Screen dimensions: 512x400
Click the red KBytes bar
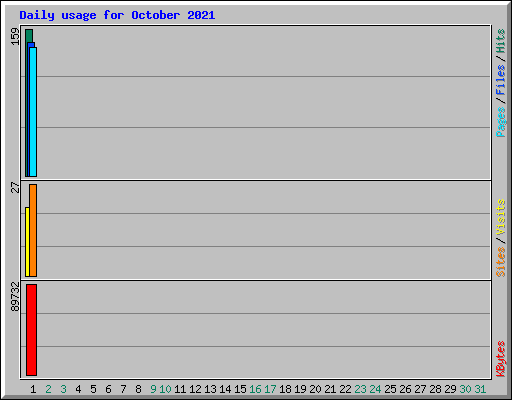[x=31, y=330]
